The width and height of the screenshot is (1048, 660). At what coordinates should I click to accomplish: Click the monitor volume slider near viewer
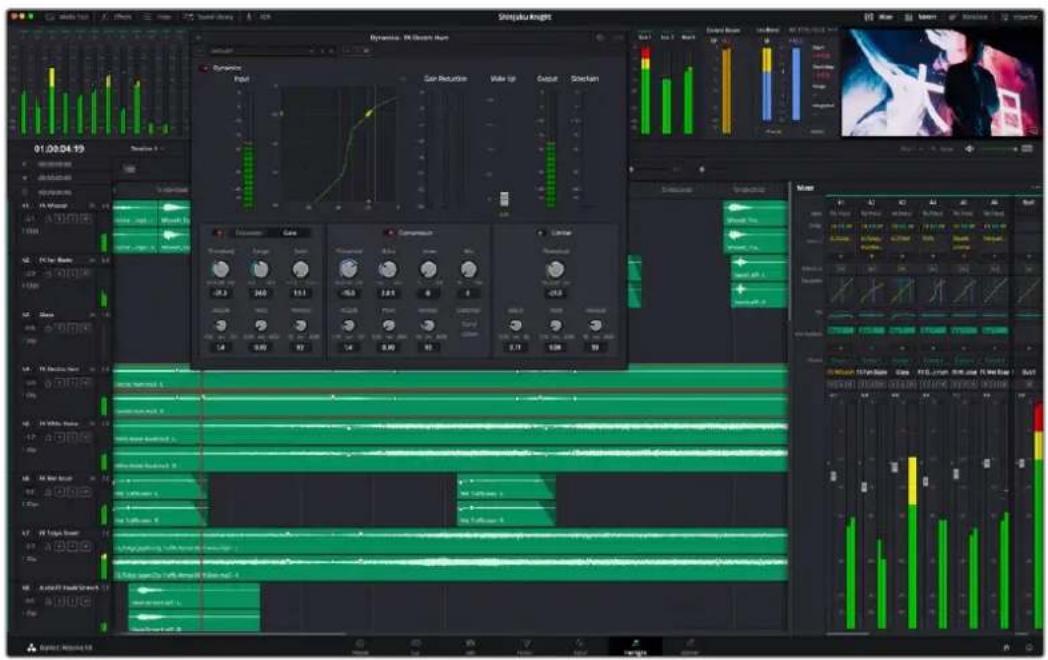coord(999,148)
